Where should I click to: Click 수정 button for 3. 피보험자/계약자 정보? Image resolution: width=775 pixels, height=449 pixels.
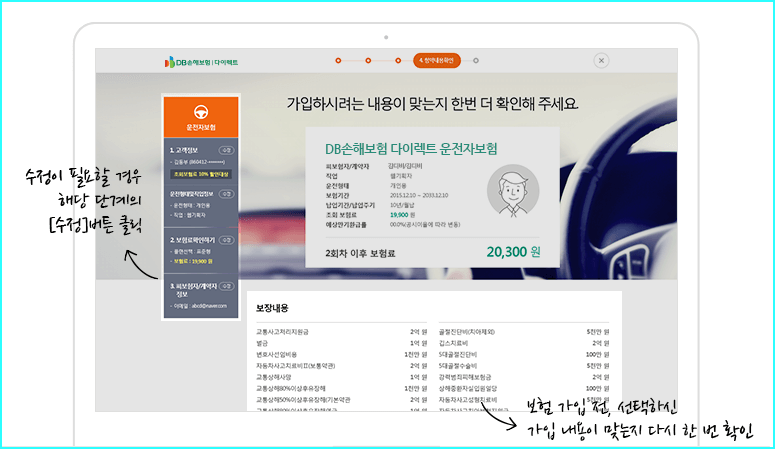227,286
